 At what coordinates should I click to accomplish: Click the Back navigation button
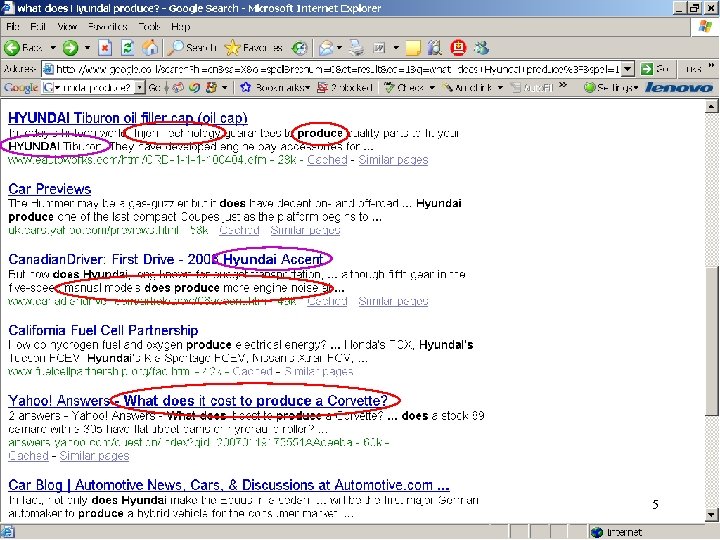24,47
